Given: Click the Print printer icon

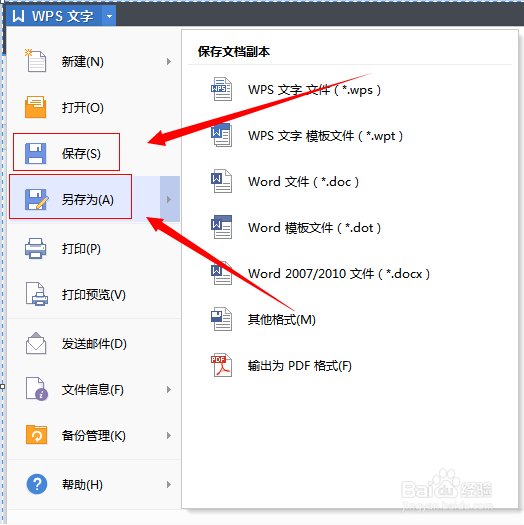Looking at the screenshot, I should (35, 248).
